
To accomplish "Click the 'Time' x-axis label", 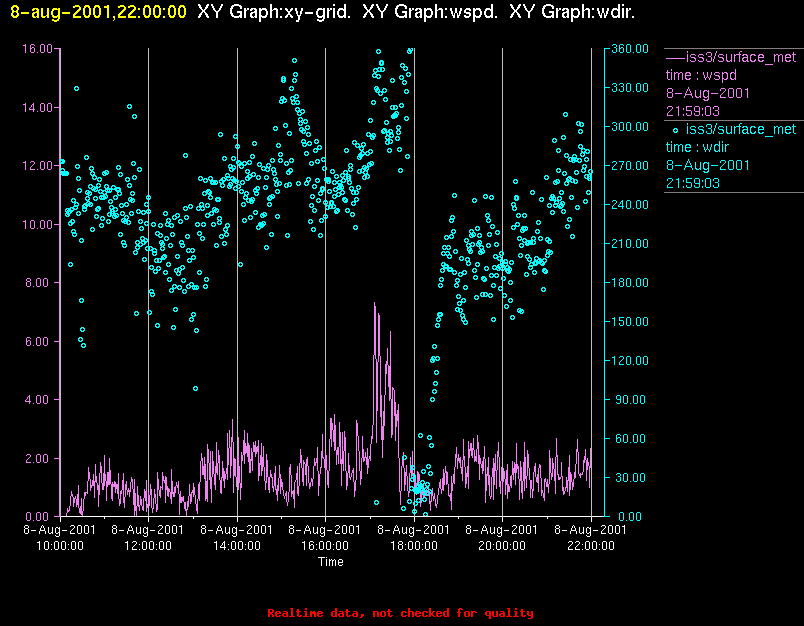I will [331, 562].
